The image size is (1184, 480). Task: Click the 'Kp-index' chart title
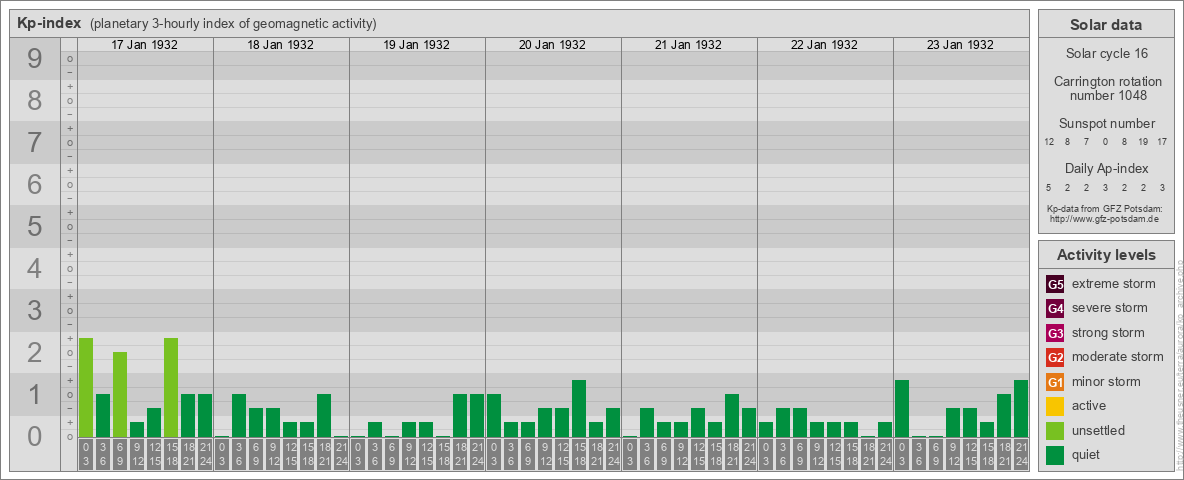tap(49, 23)
